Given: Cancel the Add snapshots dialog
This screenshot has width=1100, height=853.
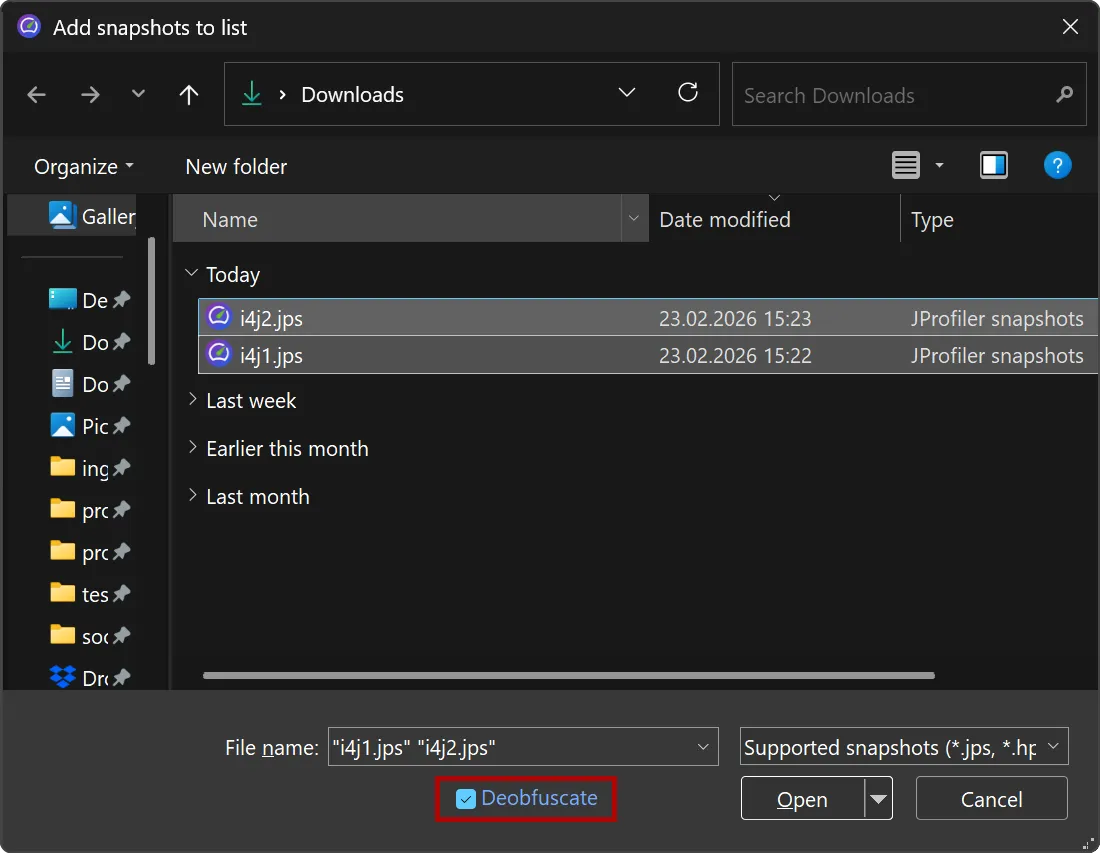Looking at the screenshot, I should tap(991, 798).
